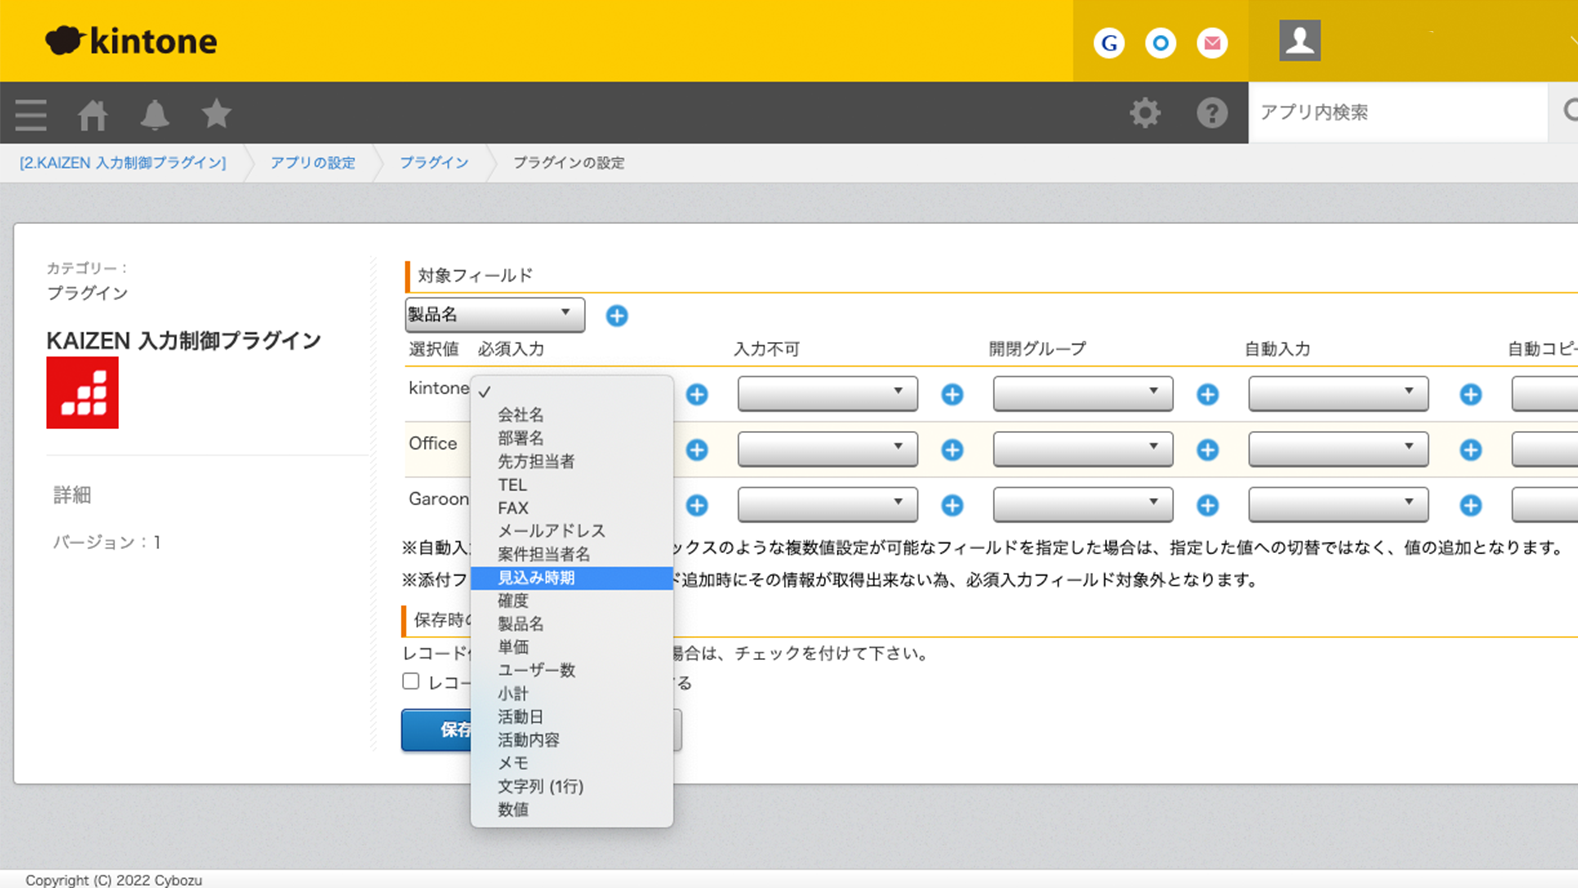
Task: Open 自動入力 dropdown in kintone row
Action: [x=1338, y=393]
